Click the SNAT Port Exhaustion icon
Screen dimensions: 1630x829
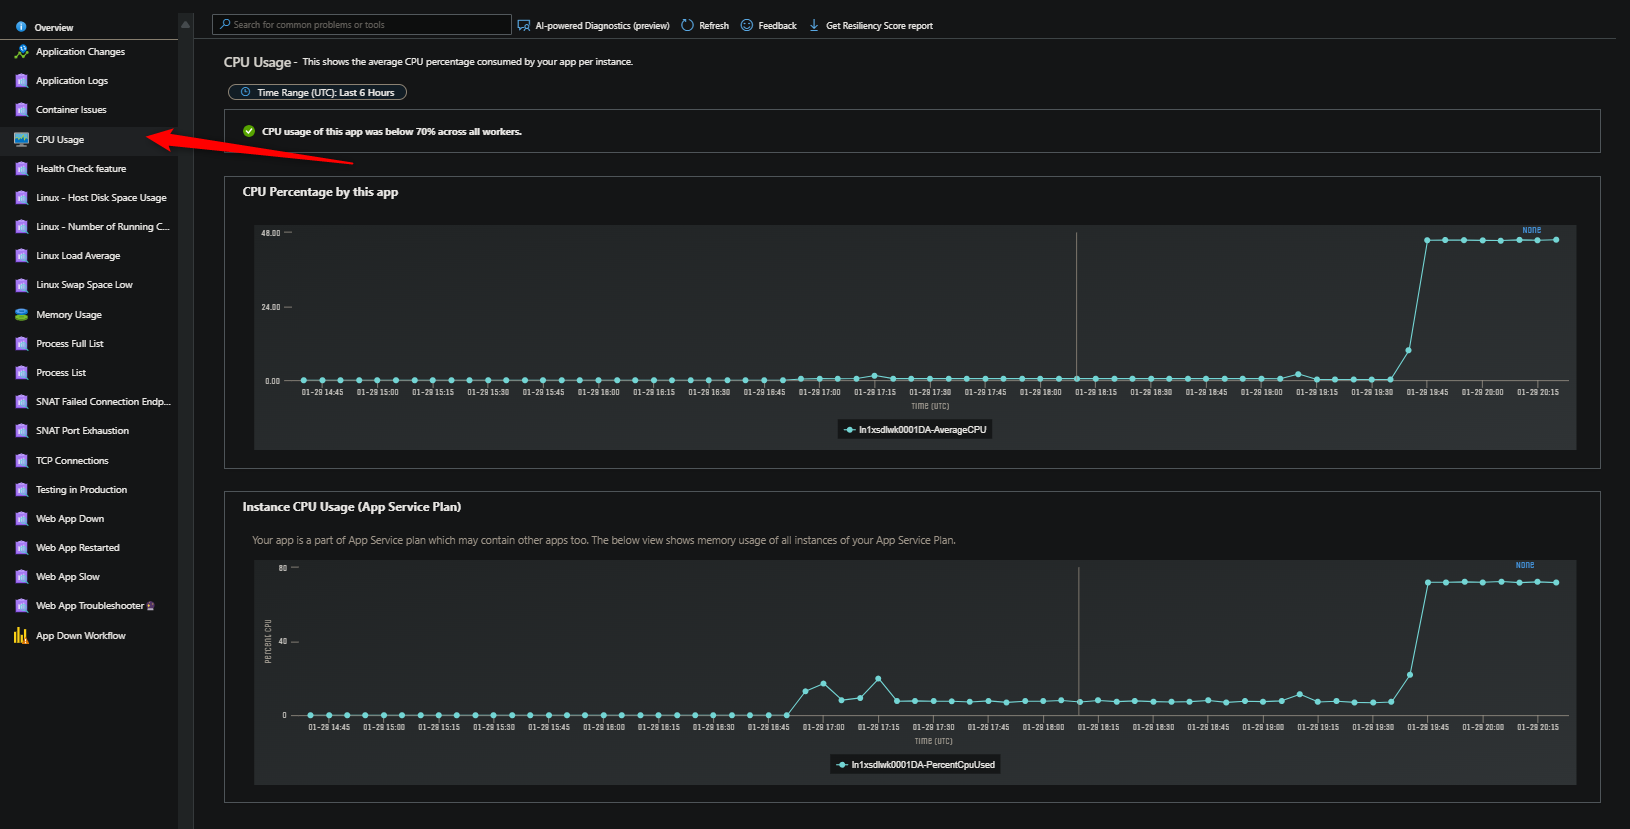[x=21, y=431]
